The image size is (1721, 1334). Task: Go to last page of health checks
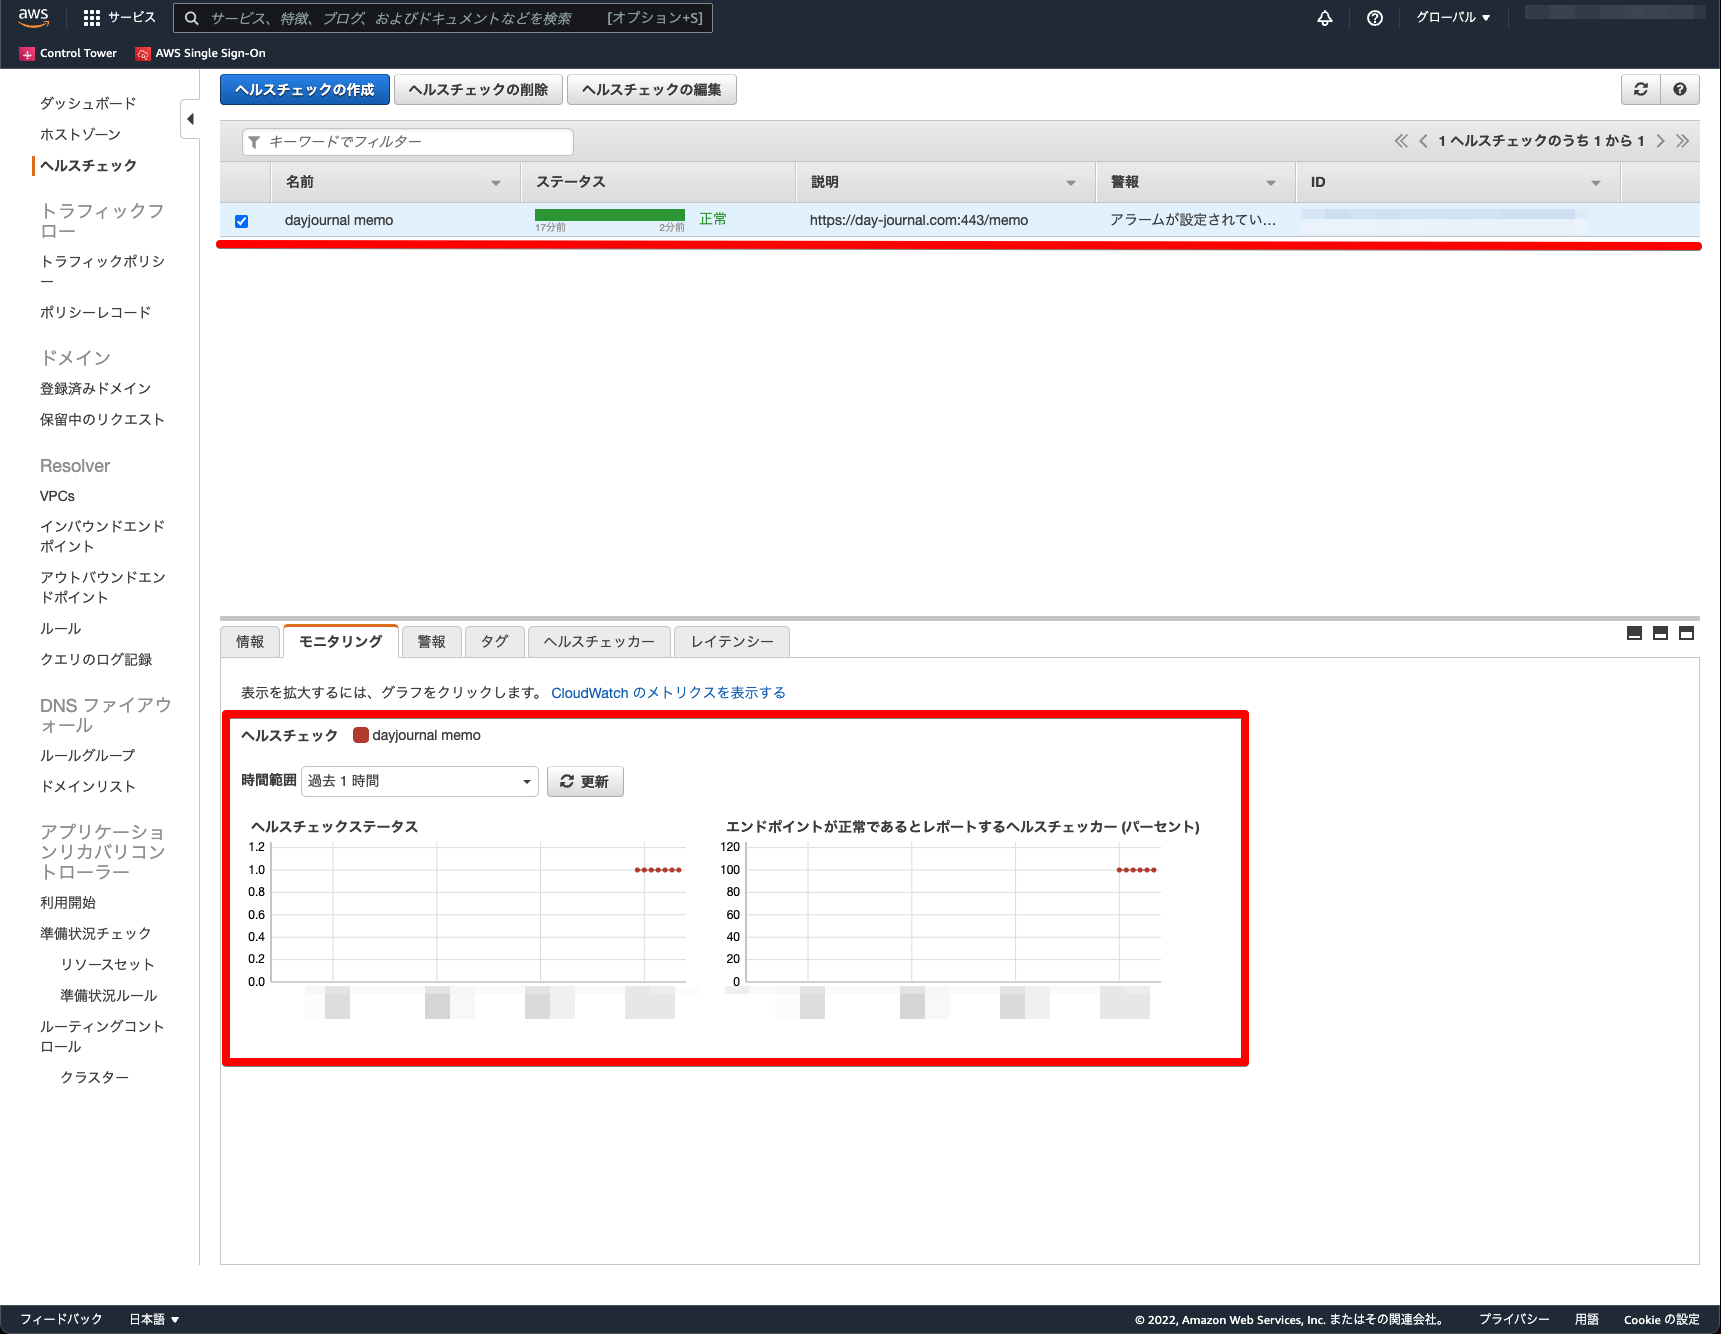1682,141
